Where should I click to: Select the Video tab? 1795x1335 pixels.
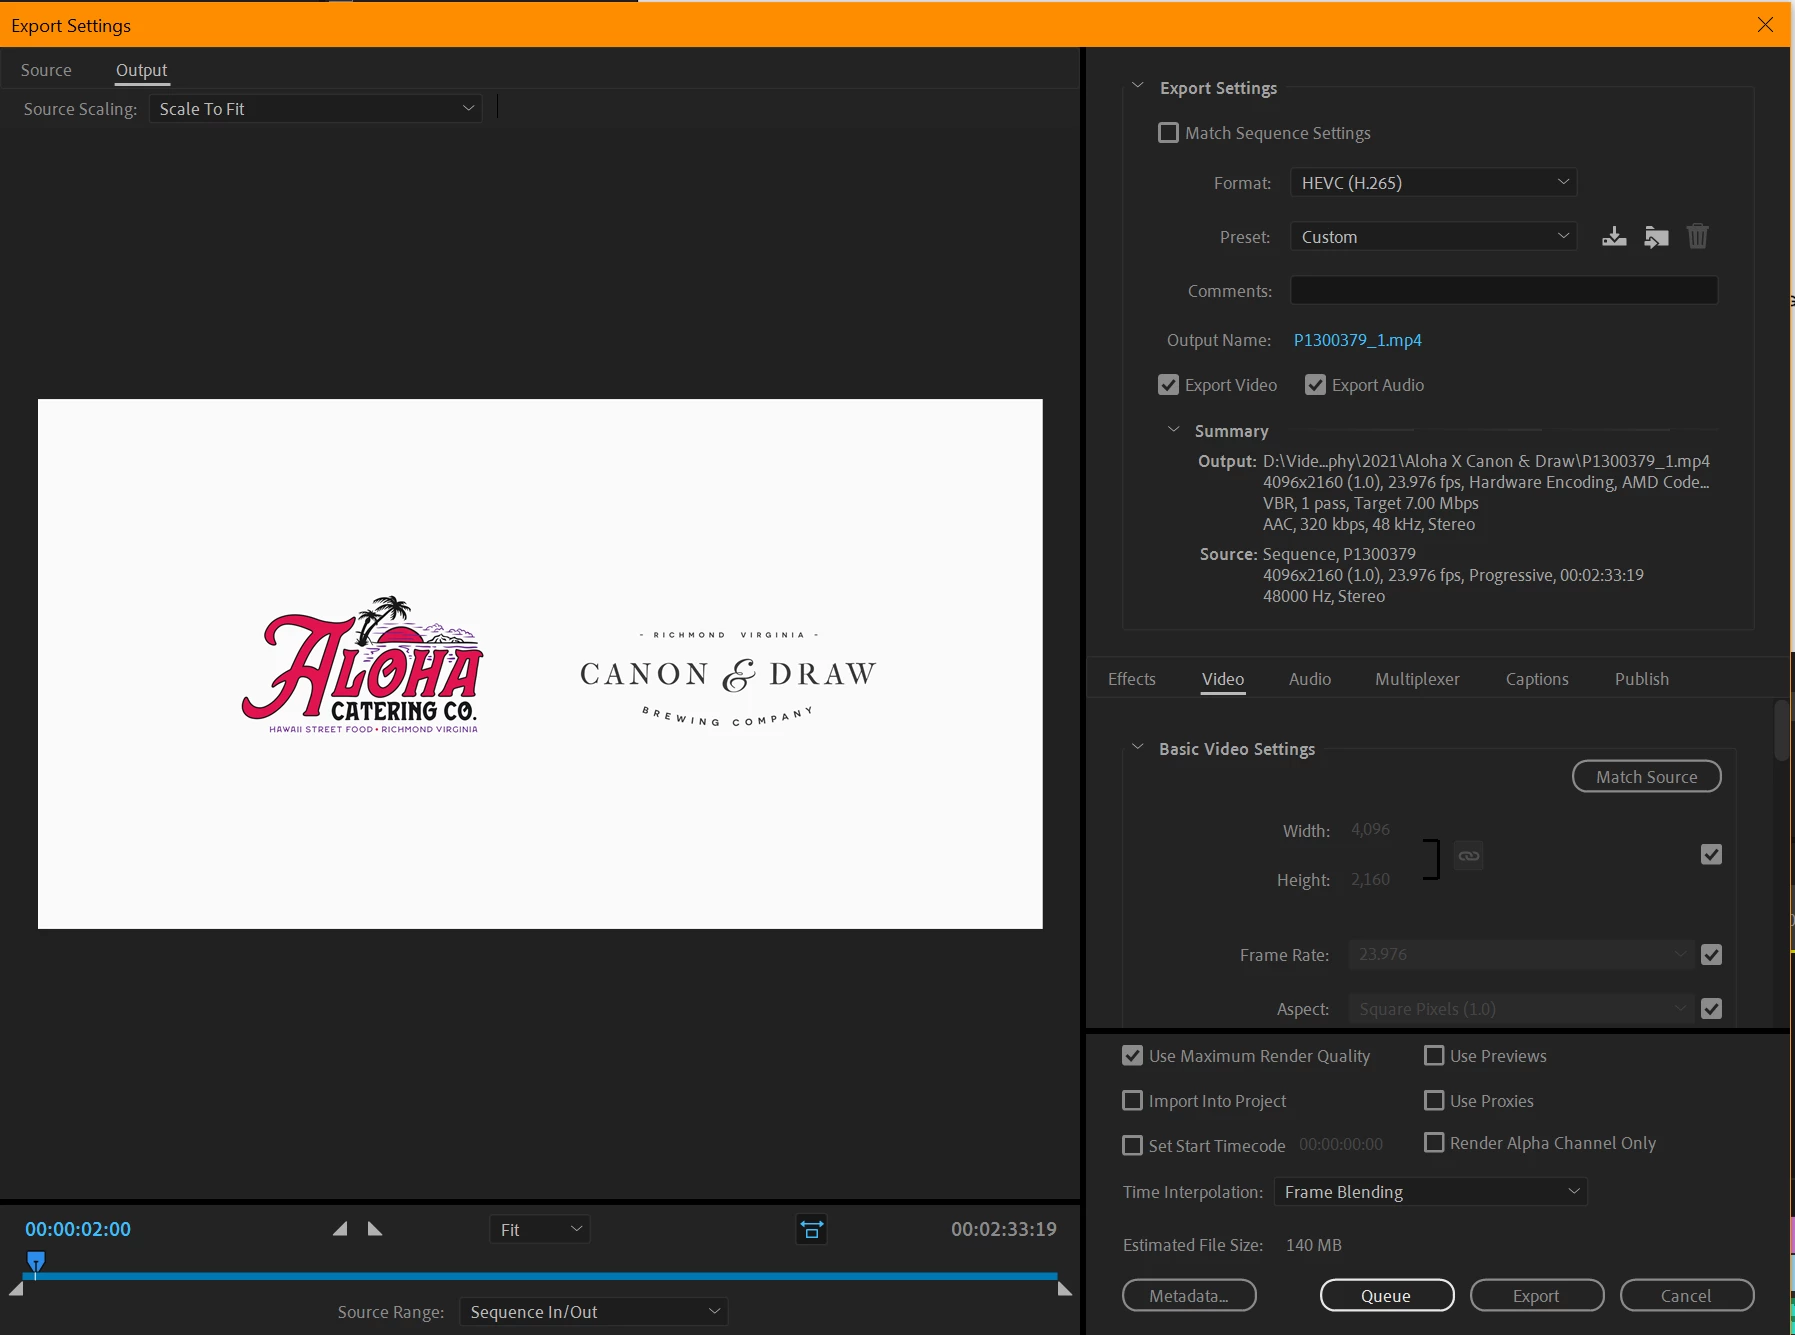[x=1222, y=679]
